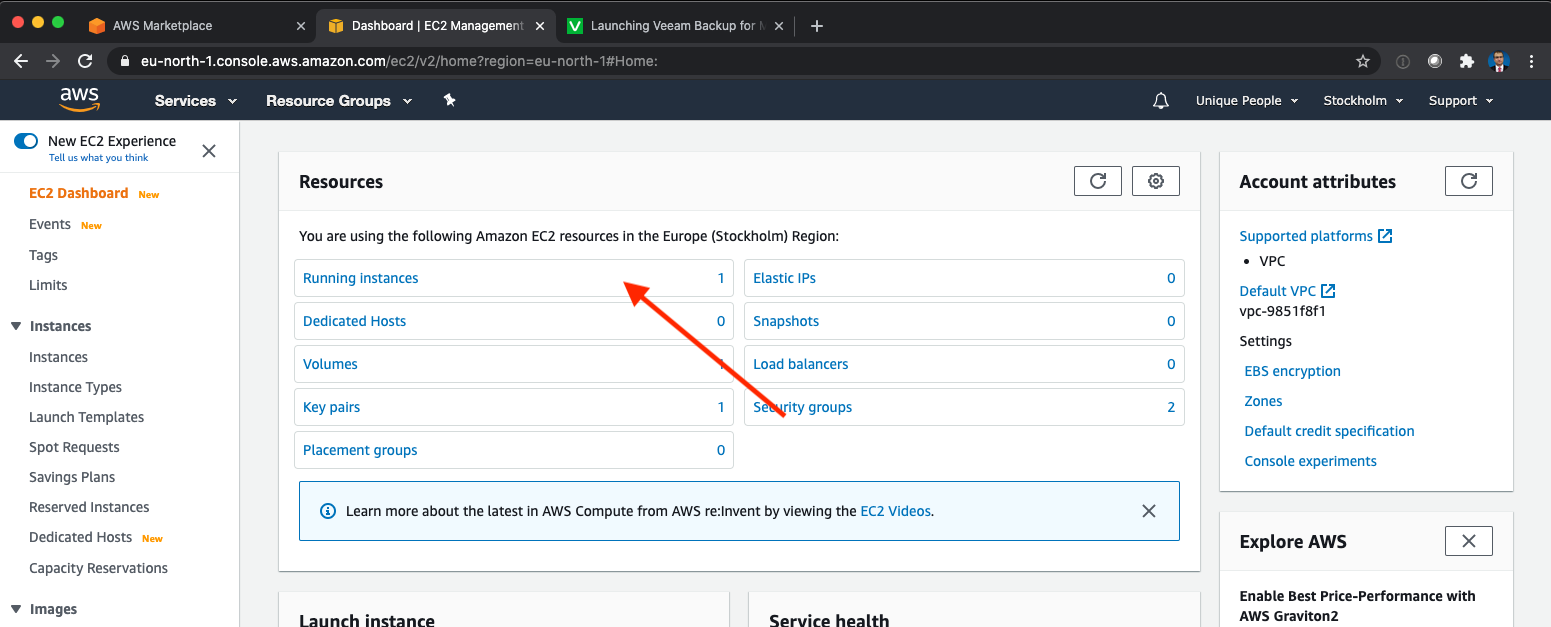Open Tags in the sidebar
The width and height of the screenshot is (1551, 627).
(43, 255)
